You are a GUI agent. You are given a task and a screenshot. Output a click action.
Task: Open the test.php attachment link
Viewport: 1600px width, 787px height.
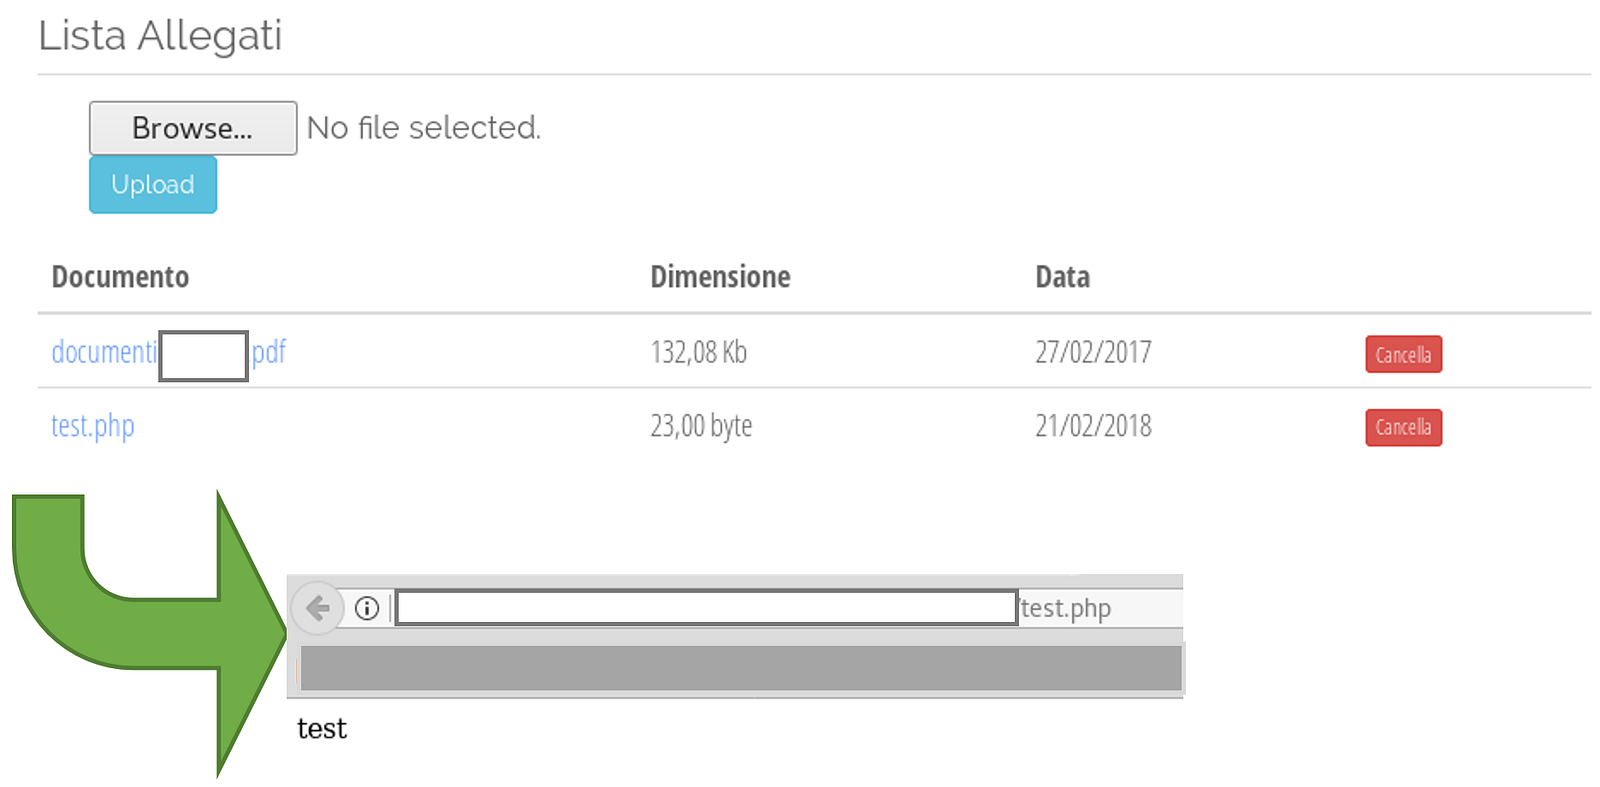92,426
